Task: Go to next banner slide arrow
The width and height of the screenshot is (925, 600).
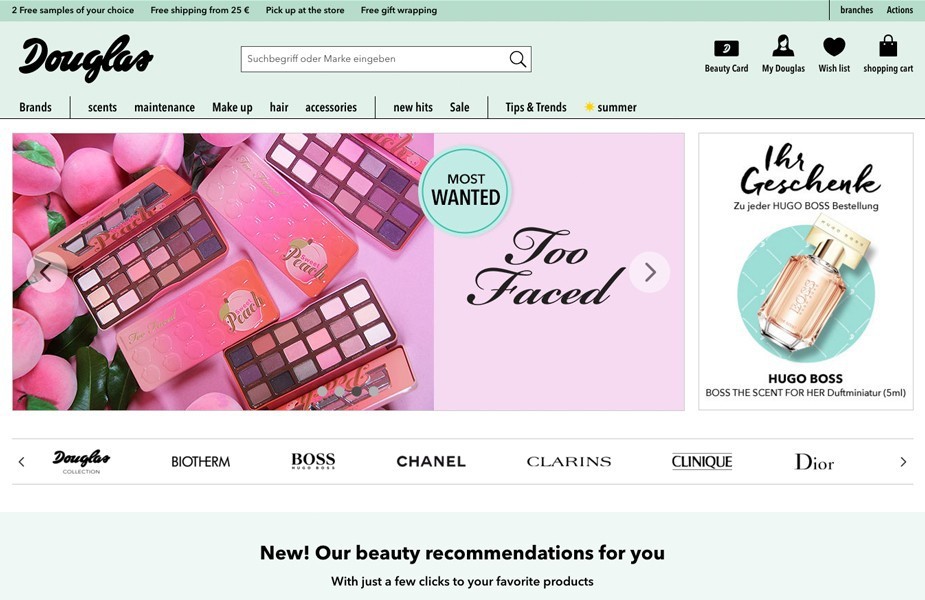Action: point(650,272)
